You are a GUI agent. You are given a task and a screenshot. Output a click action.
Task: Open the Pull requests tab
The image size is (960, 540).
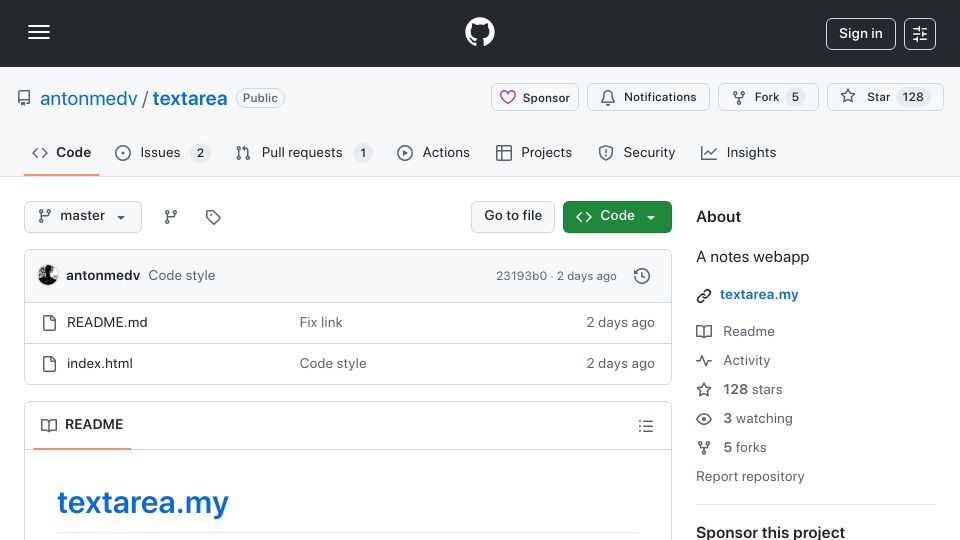click(304, 152)
